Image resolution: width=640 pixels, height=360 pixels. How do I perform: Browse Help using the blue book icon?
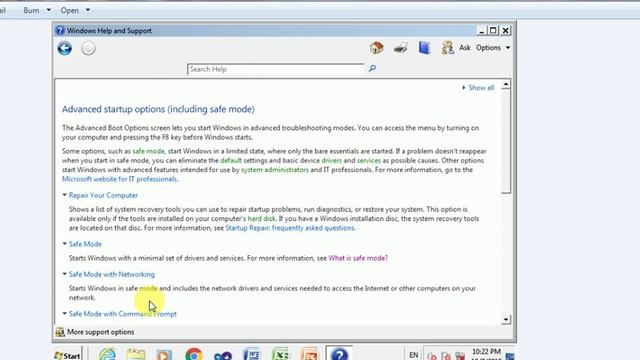tap(424, 48)
